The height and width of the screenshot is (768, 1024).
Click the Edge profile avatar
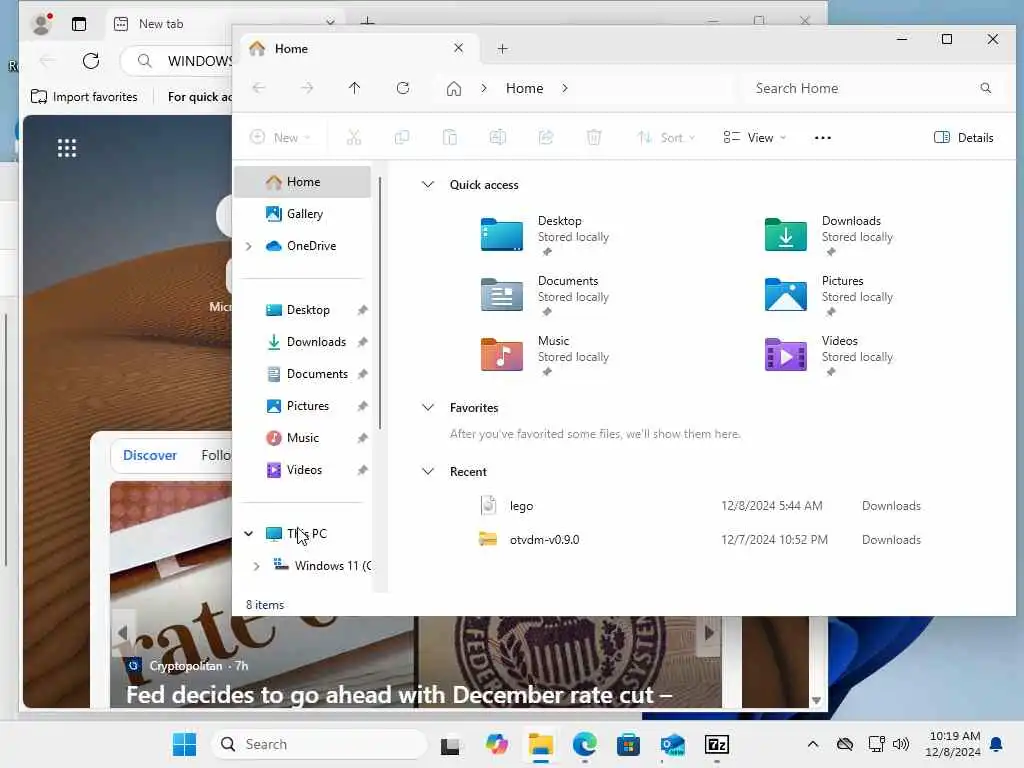pos(42,24)
